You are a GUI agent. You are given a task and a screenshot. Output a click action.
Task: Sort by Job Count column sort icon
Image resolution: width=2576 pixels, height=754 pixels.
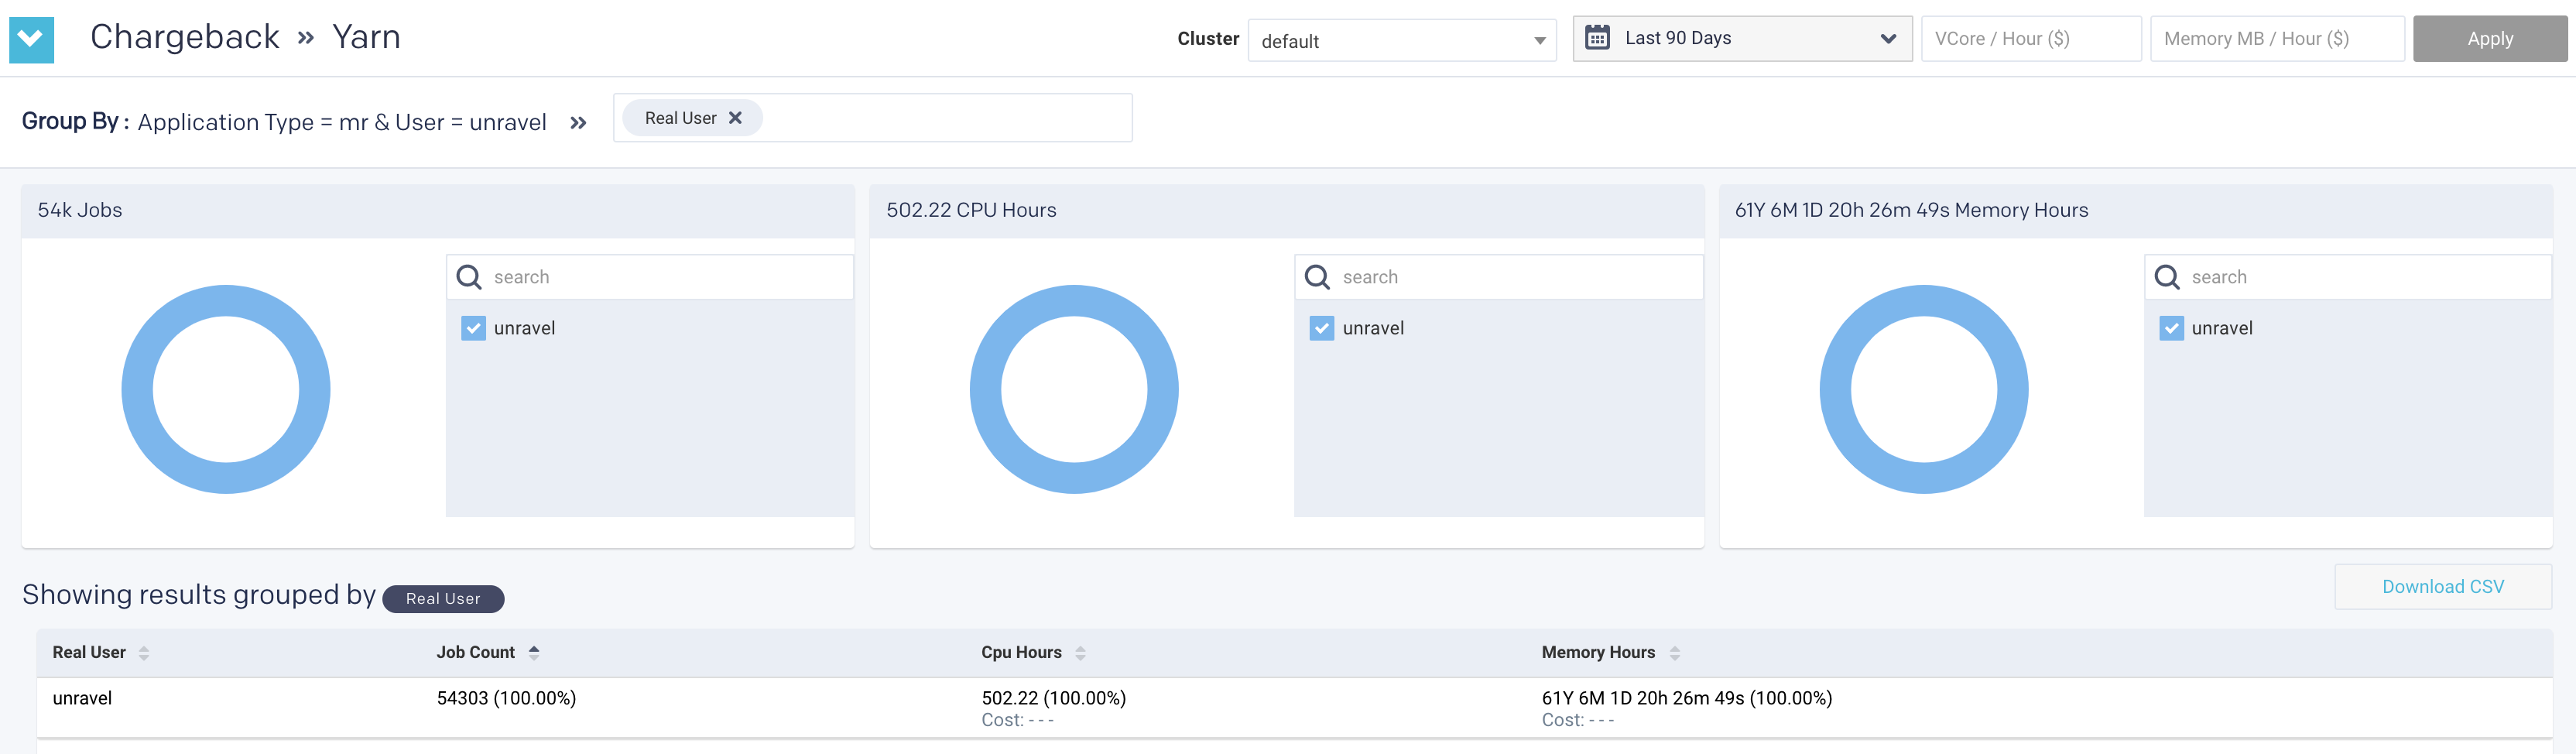[534, 653]
